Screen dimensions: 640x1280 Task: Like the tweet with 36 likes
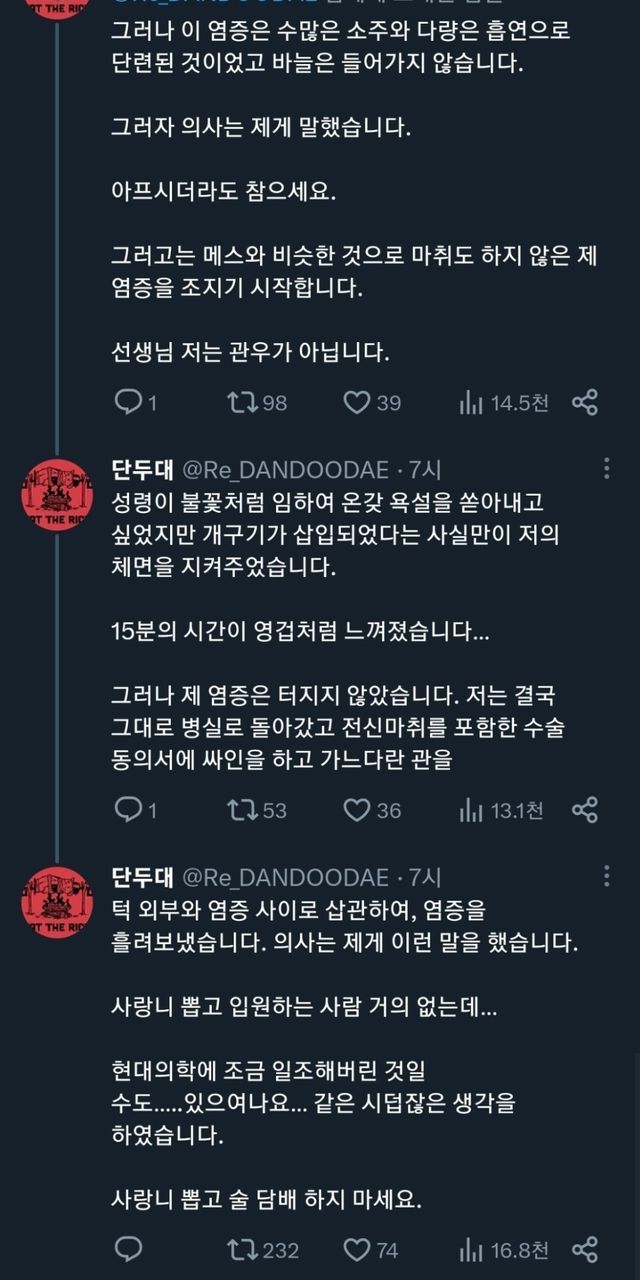(x=357, y=809)
